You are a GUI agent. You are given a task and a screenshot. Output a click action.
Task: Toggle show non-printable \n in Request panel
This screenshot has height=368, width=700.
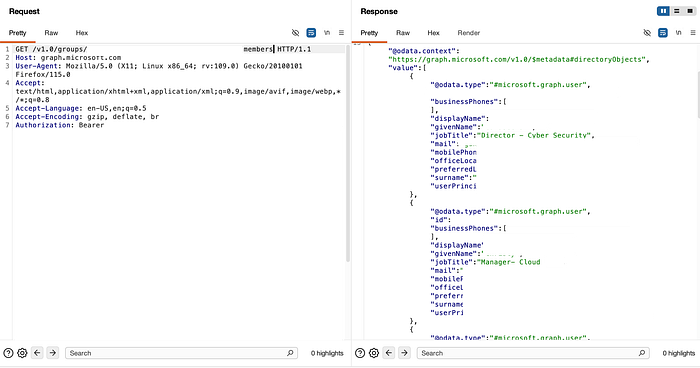[327, 33]
